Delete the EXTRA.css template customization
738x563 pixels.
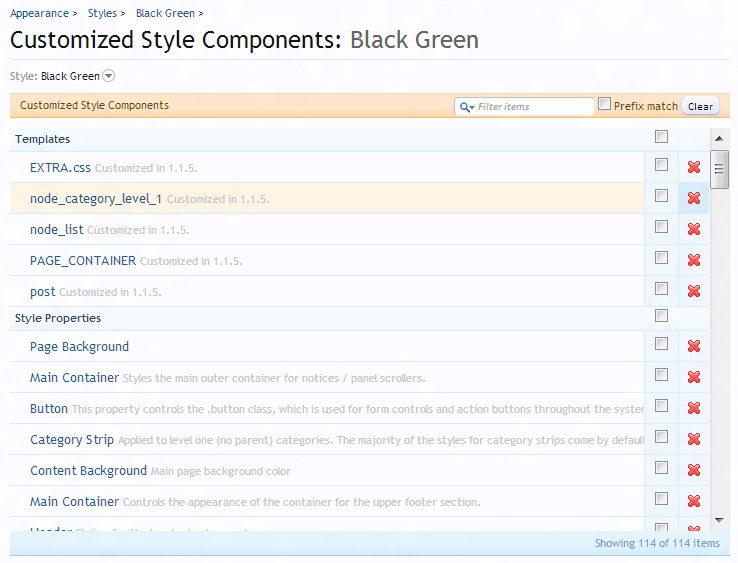click(694, 167)
